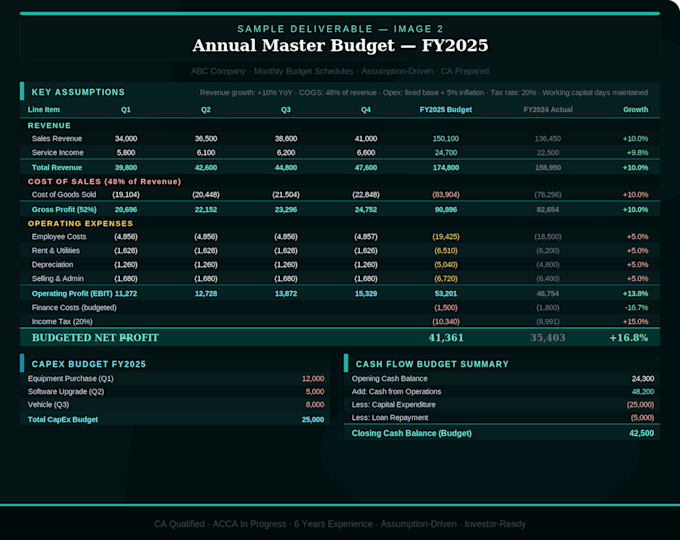Click the "-16.7%" finance cost growth

(x=636, y=308)
